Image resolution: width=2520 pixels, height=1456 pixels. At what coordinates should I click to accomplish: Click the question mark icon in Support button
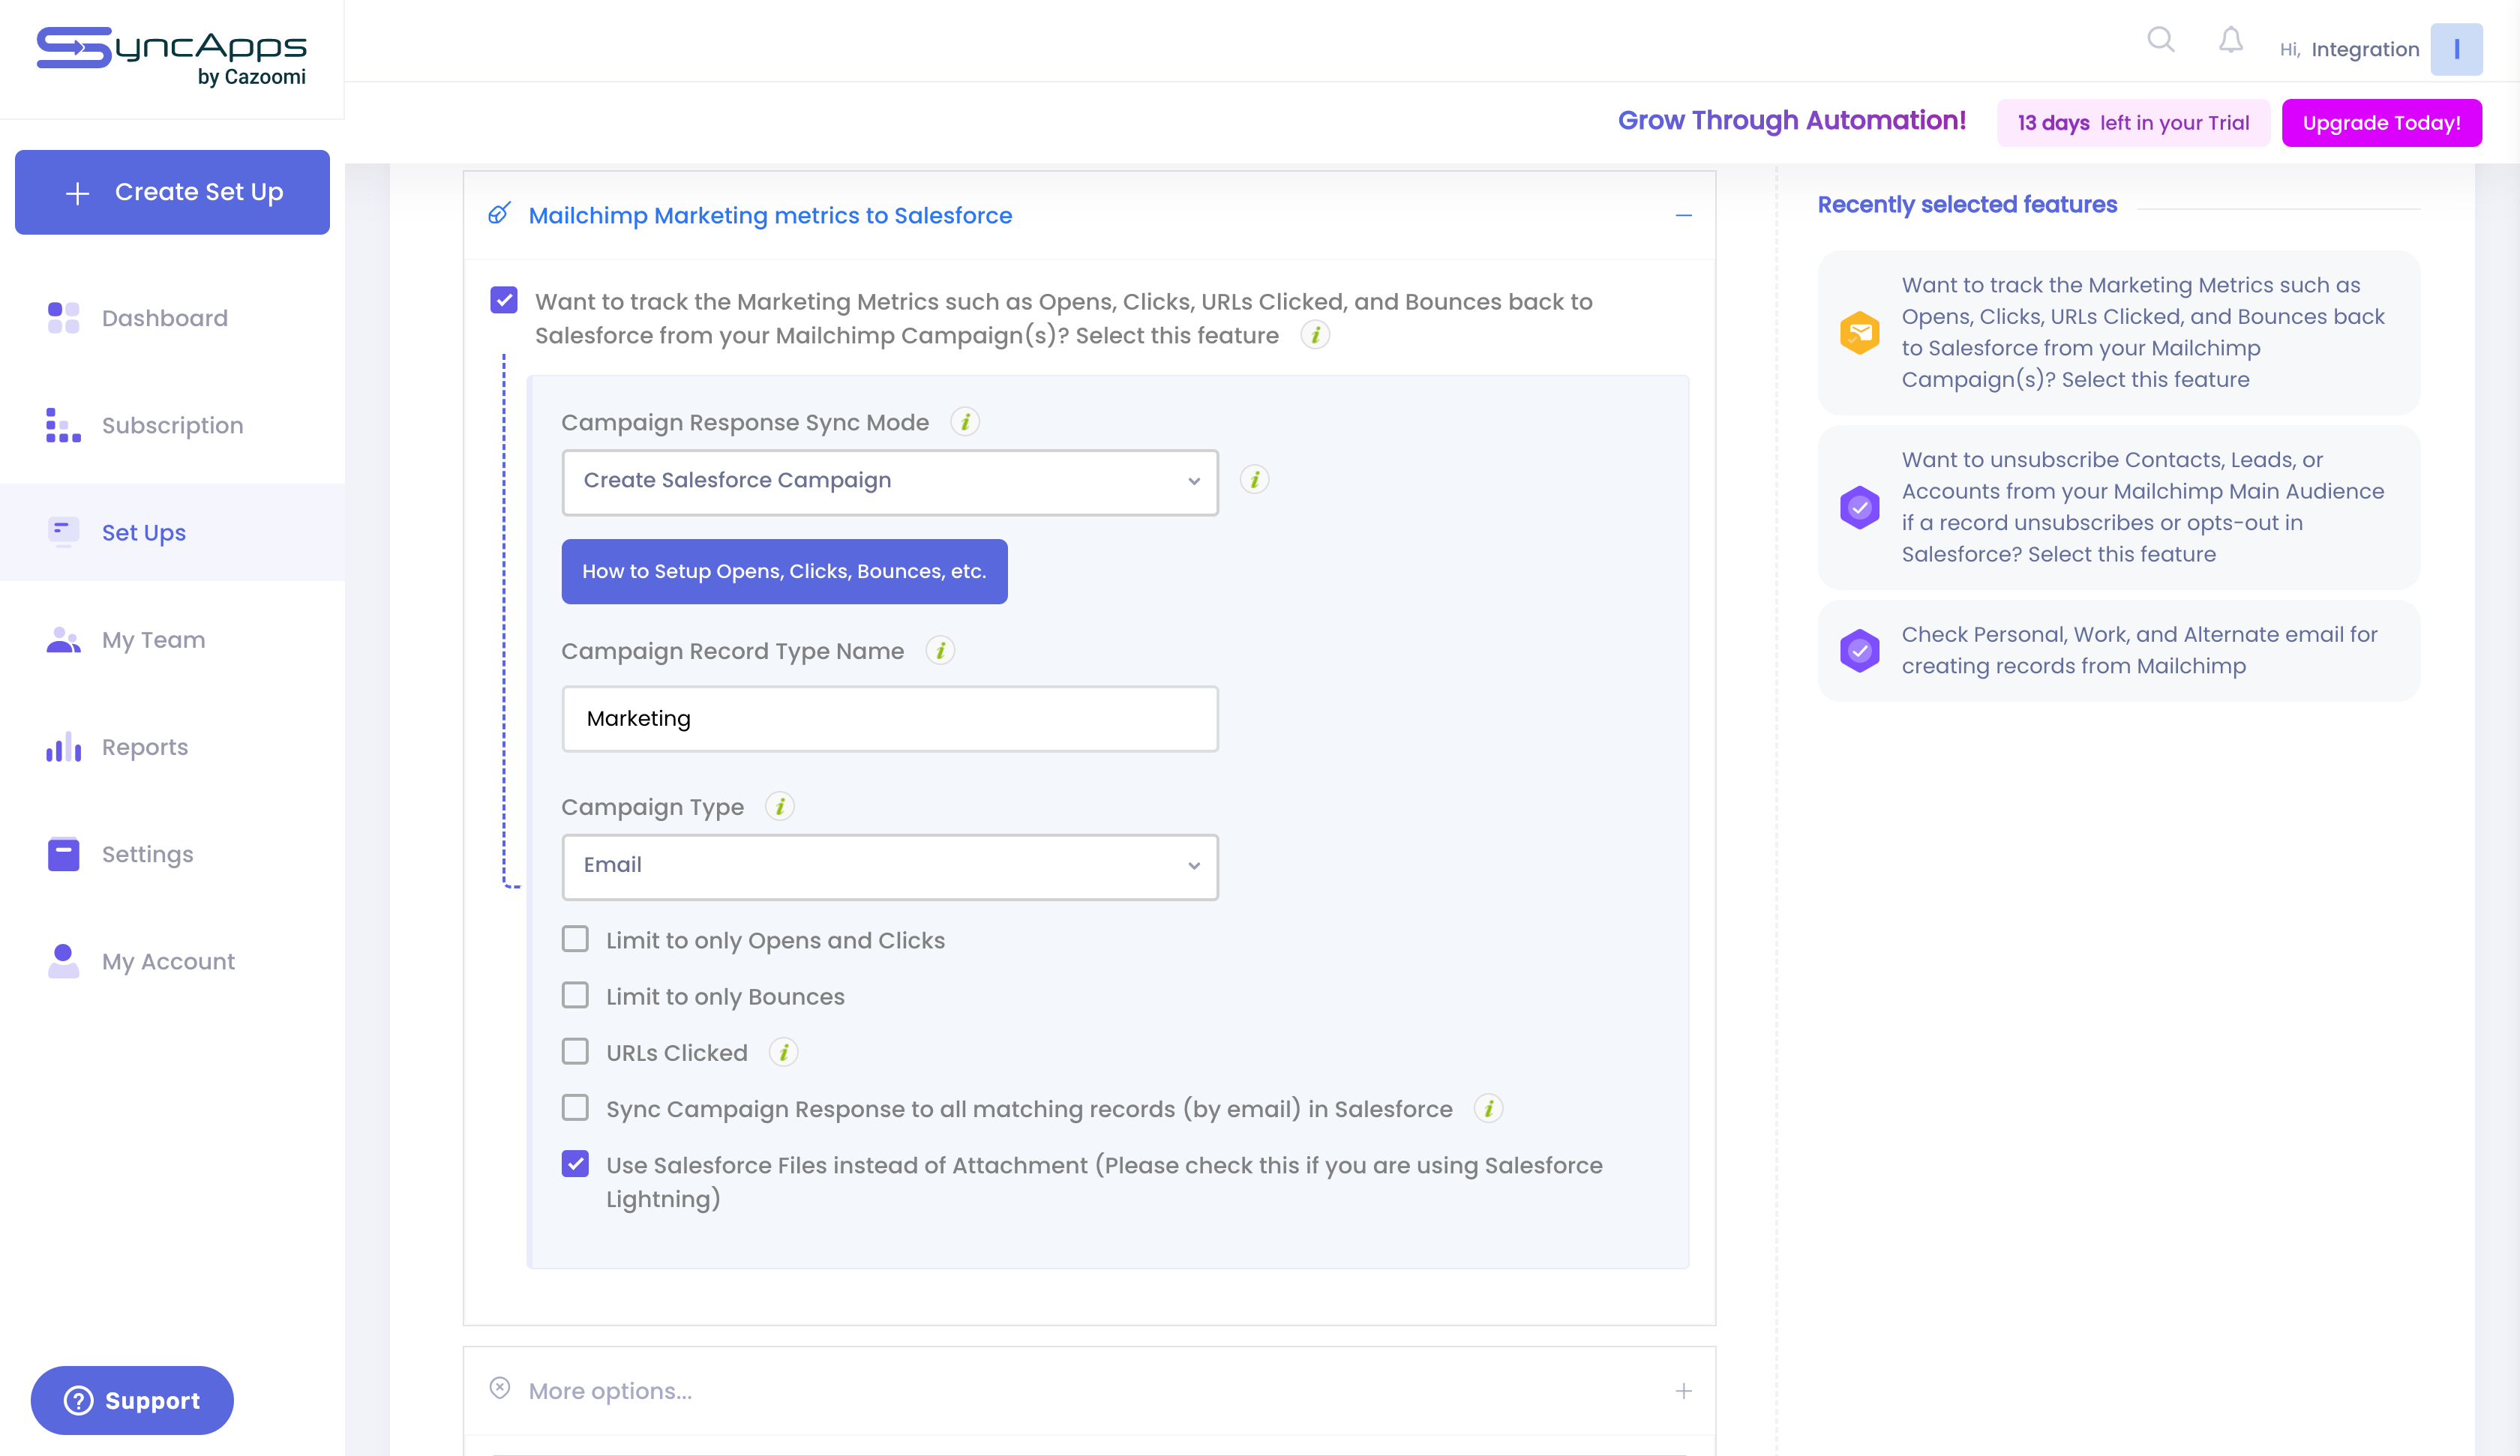79,1400
